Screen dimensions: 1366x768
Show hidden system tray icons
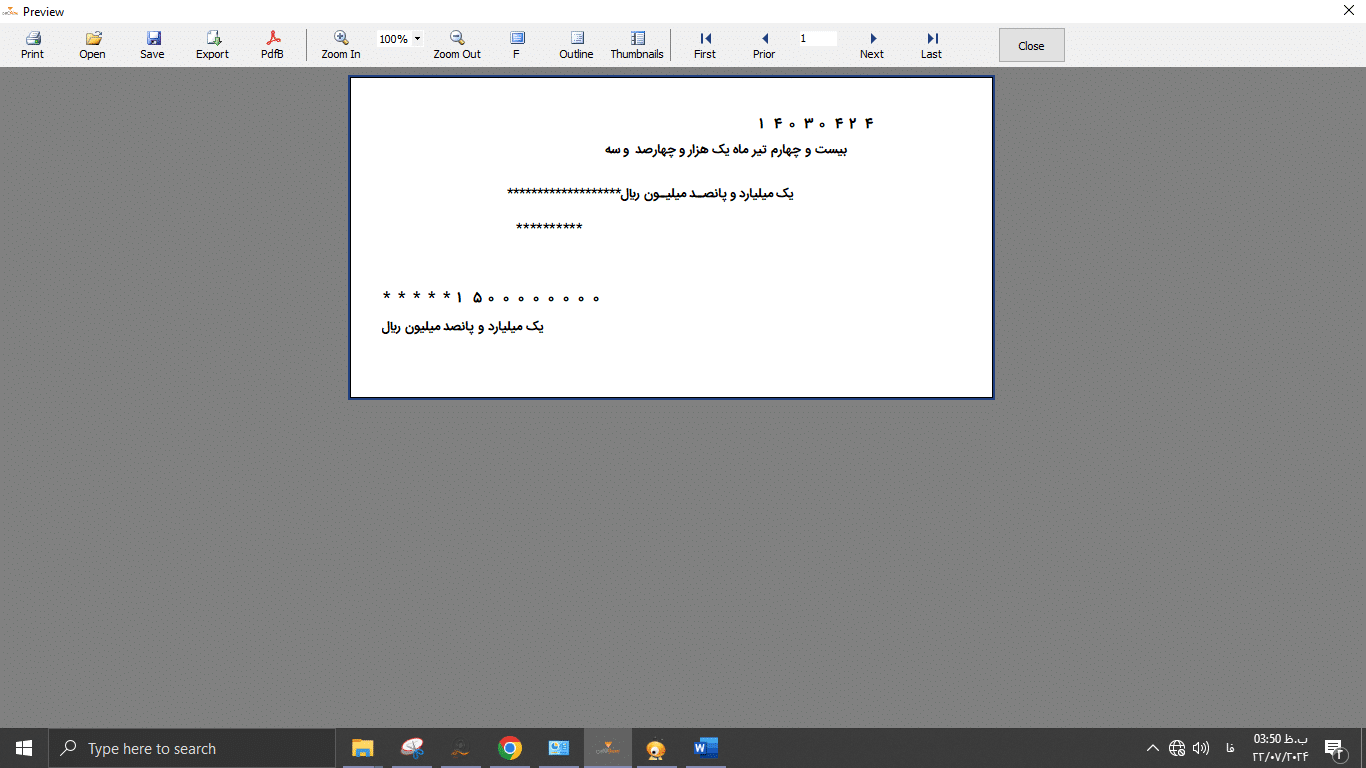coord(1153,748)
